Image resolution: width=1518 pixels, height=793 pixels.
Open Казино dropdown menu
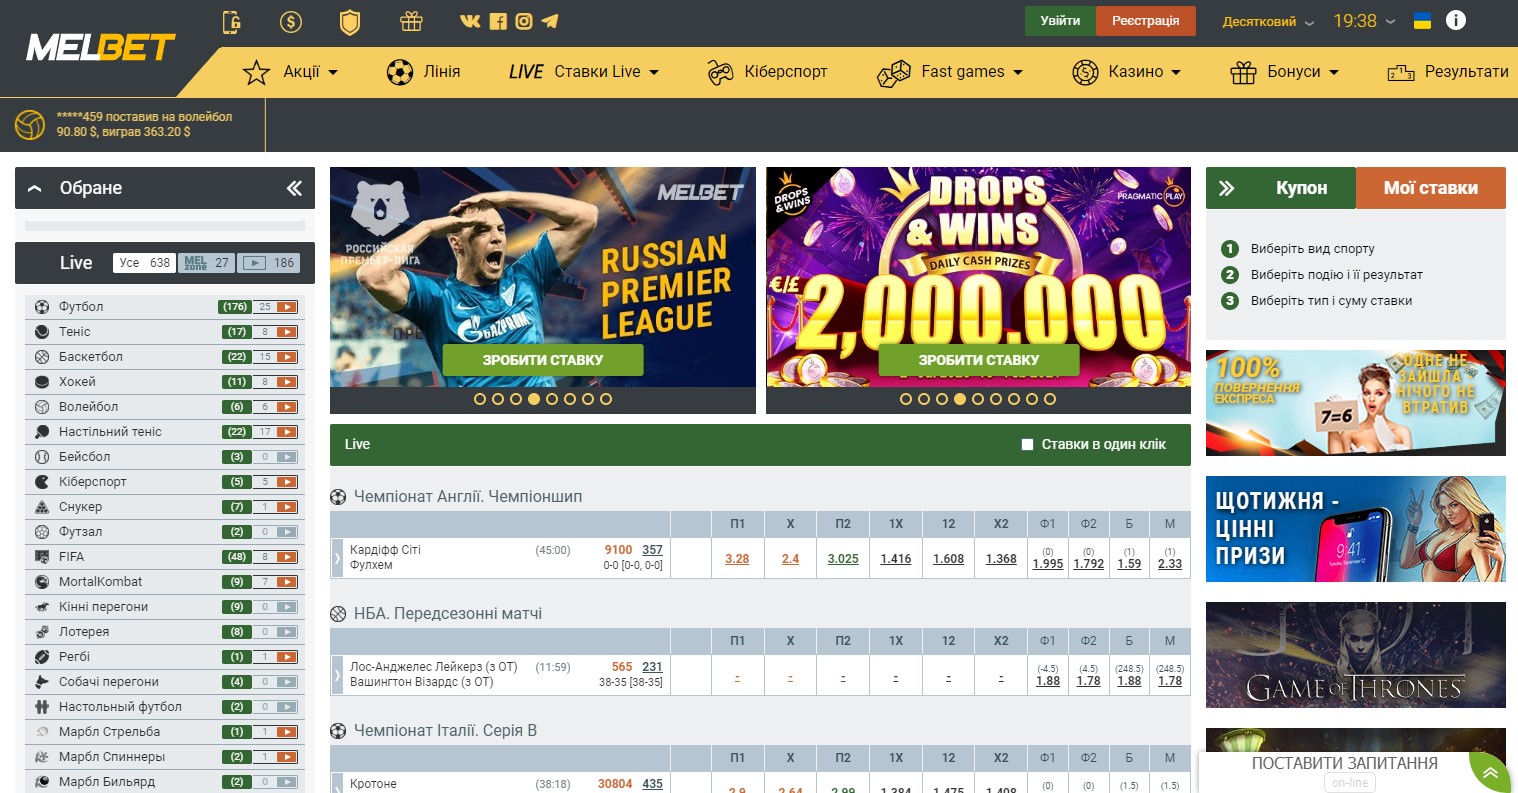(1127, 72)
